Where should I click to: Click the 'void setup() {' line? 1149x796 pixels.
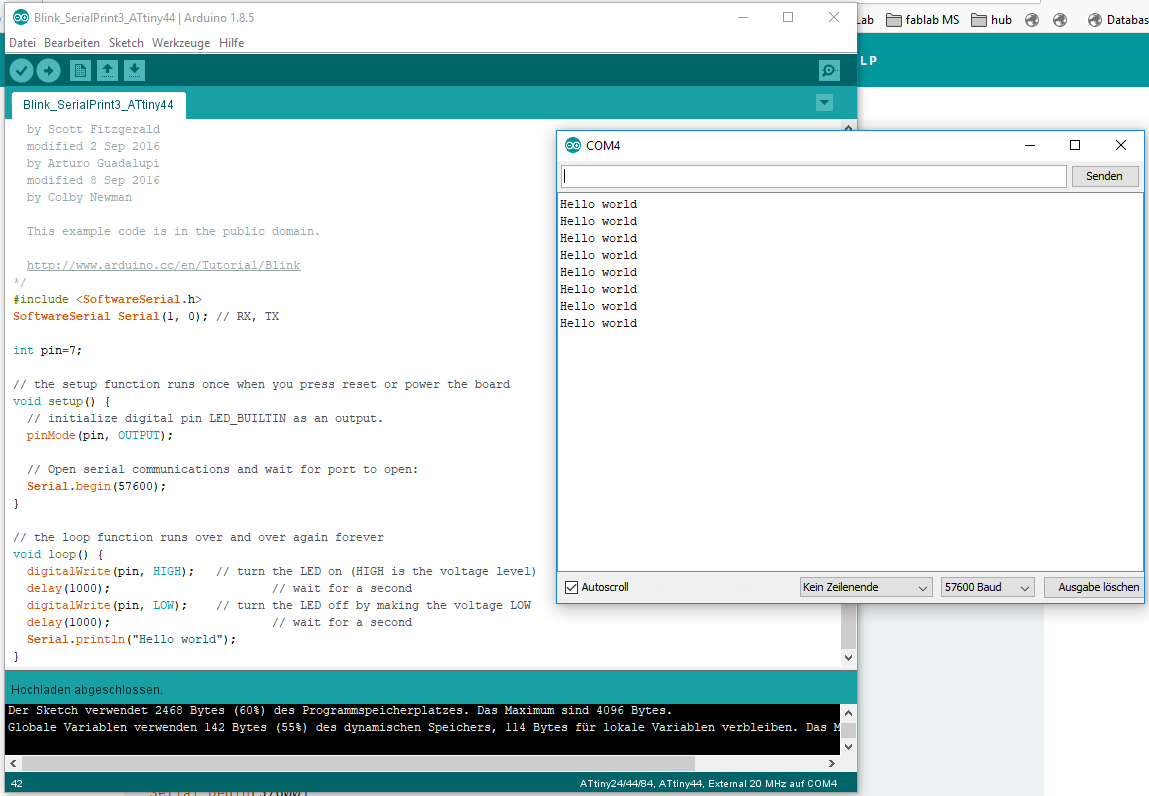(62, 401)
